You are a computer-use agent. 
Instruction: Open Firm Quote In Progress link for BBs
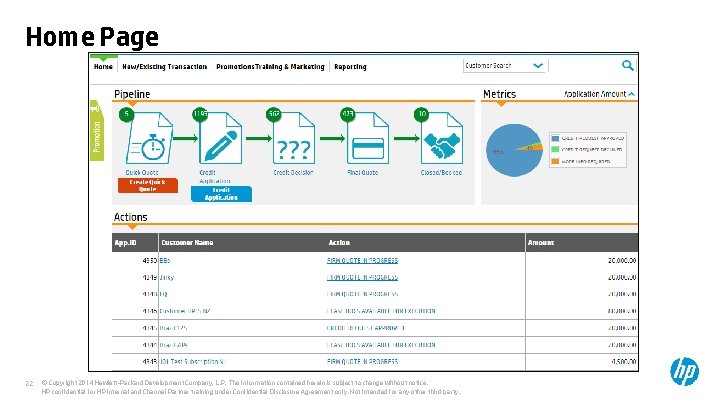[362, 261]
